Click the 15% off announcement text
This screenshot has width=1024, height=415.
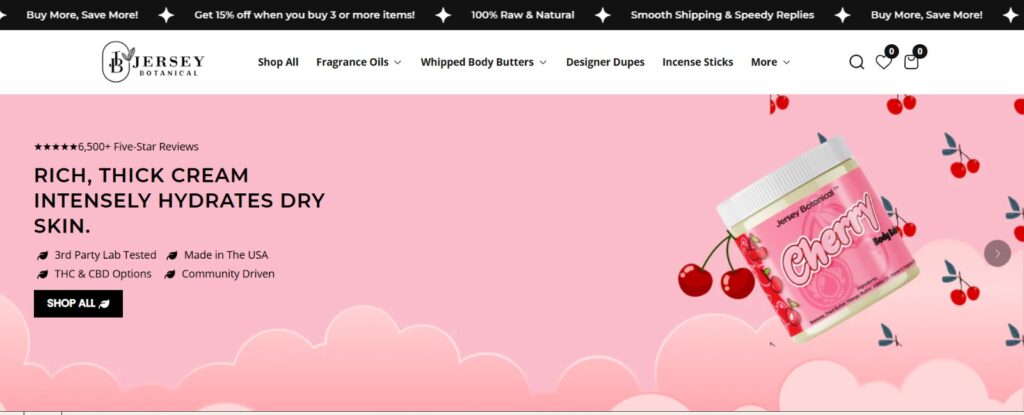coord(304,15)
